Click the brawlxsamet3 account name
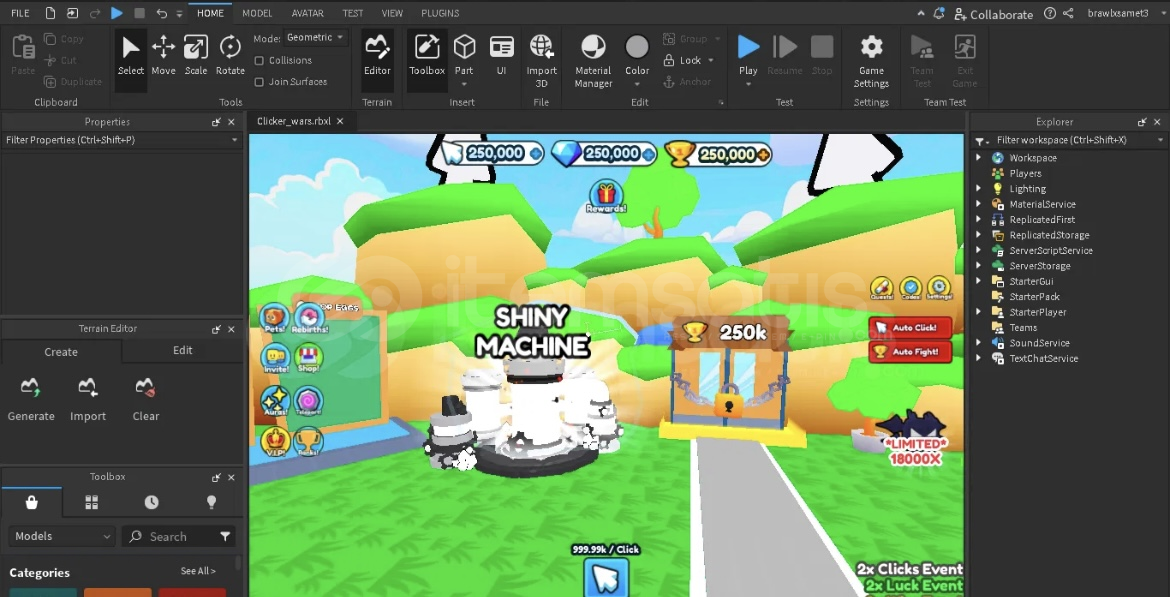Screen dimensions: 1170x597 click(x=1118, y=13)
